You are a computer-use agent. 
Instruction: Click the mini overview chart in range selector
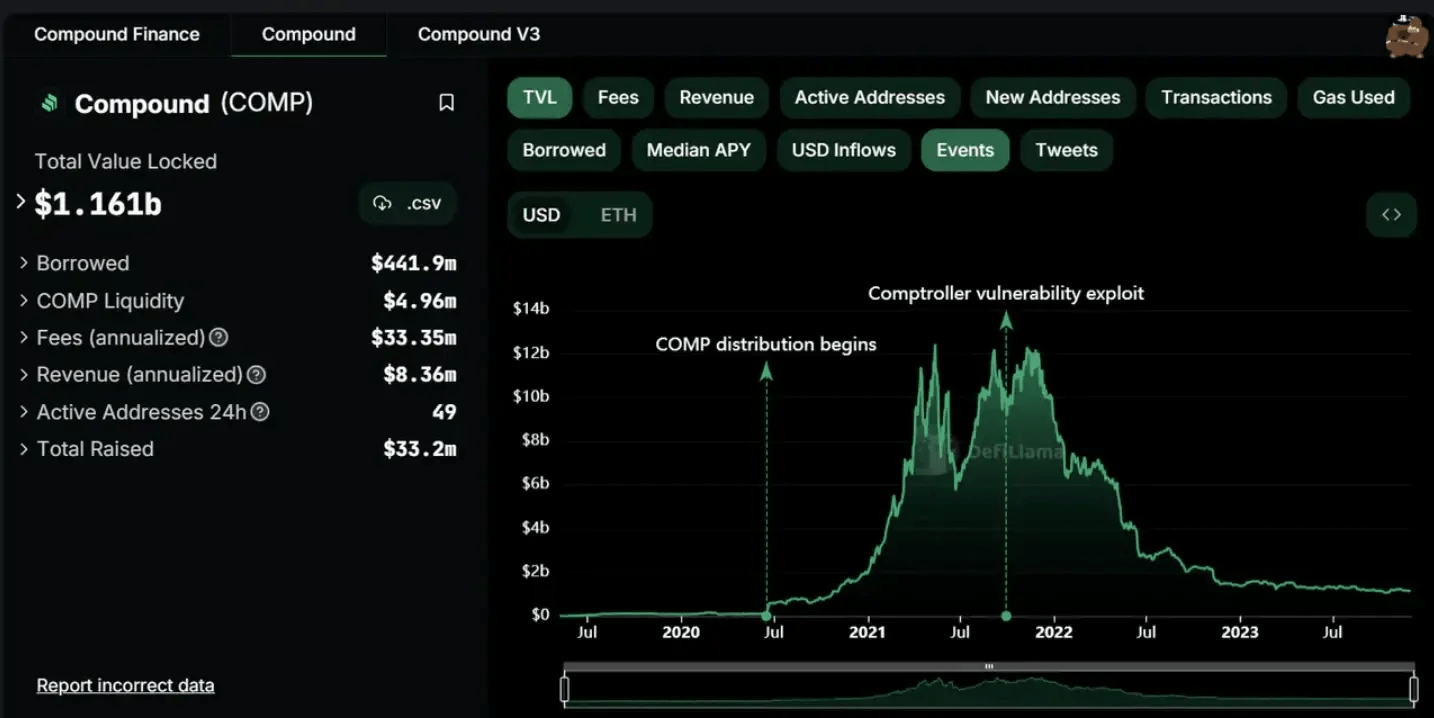[989, 688]
